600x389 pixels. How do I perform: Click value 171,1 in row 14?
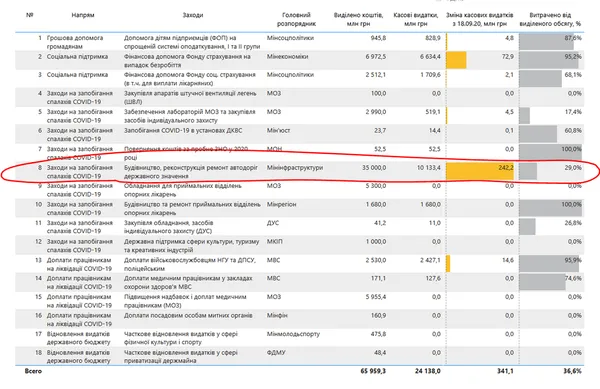point(378,278)
